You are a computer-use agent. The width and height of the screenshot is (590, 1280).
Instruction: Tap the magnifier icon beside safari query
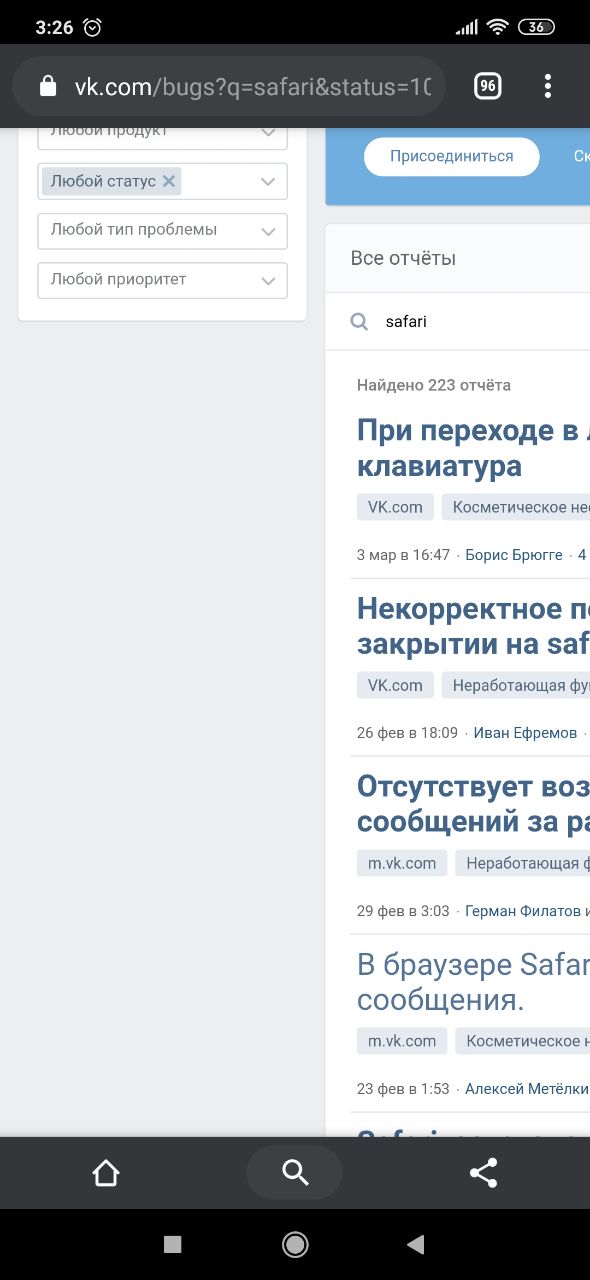359,322
